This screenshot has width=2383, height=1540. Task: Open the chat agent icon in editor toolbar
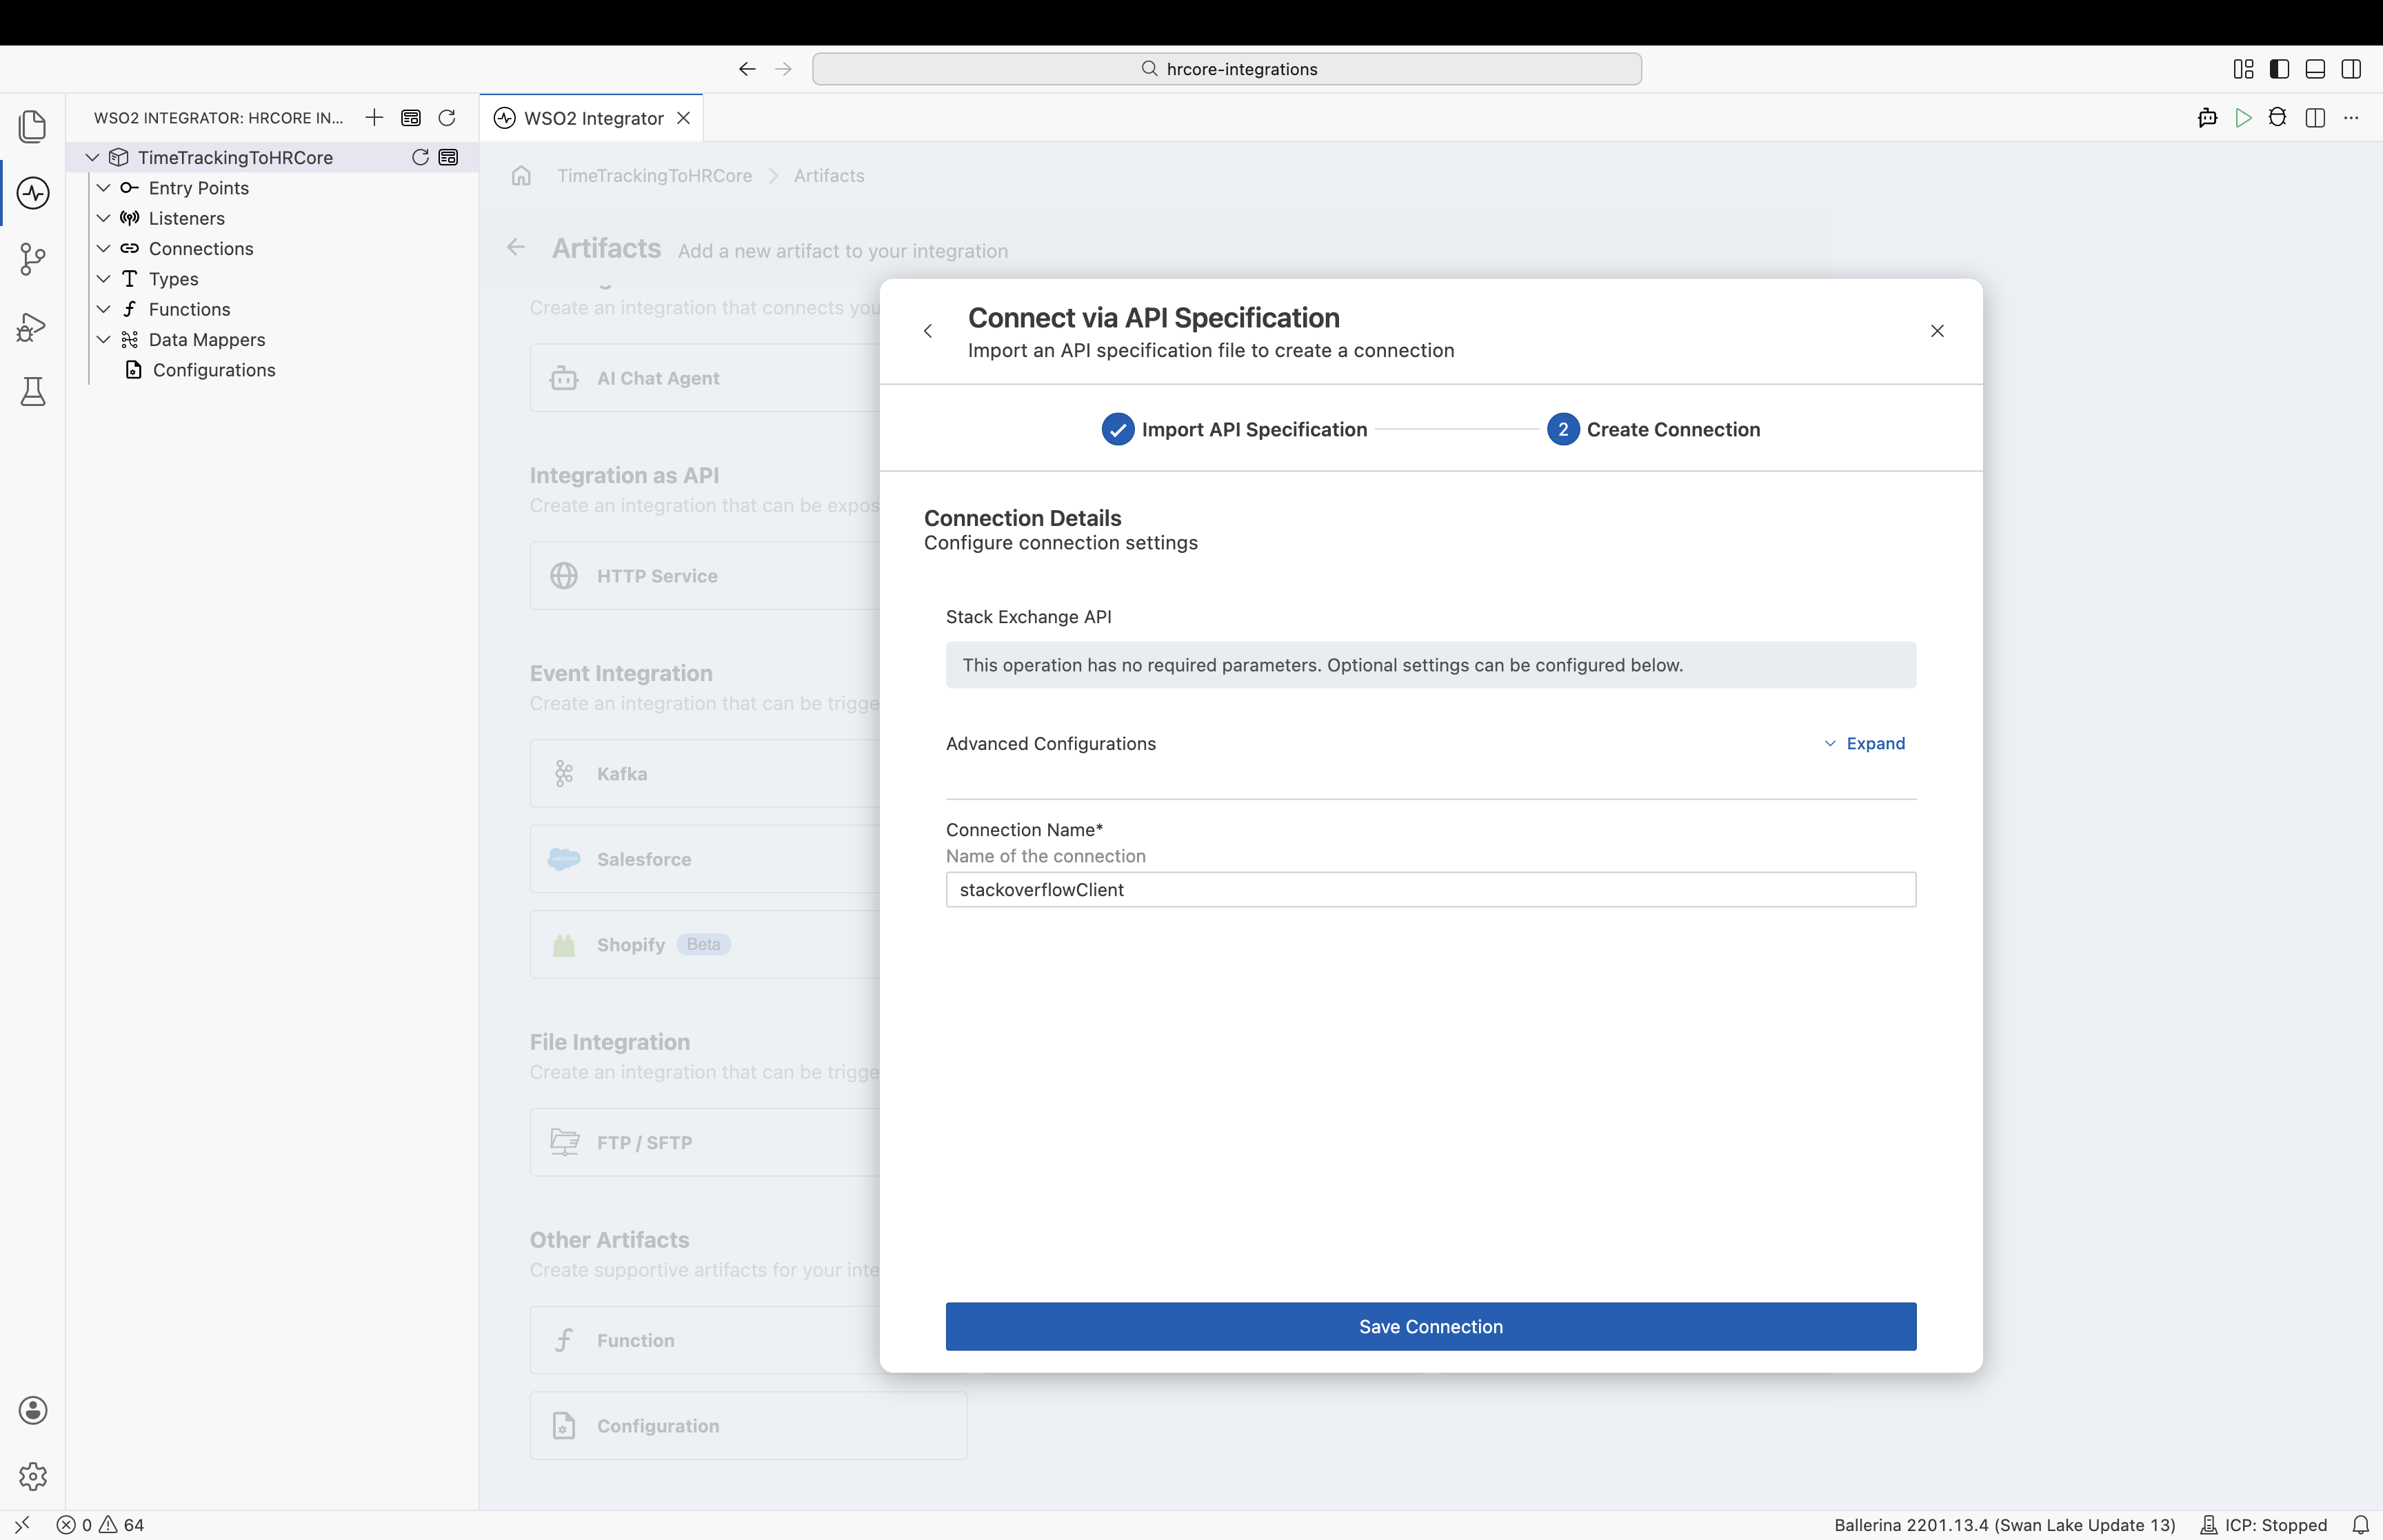pyautogui.click(x=2207, y=118)
